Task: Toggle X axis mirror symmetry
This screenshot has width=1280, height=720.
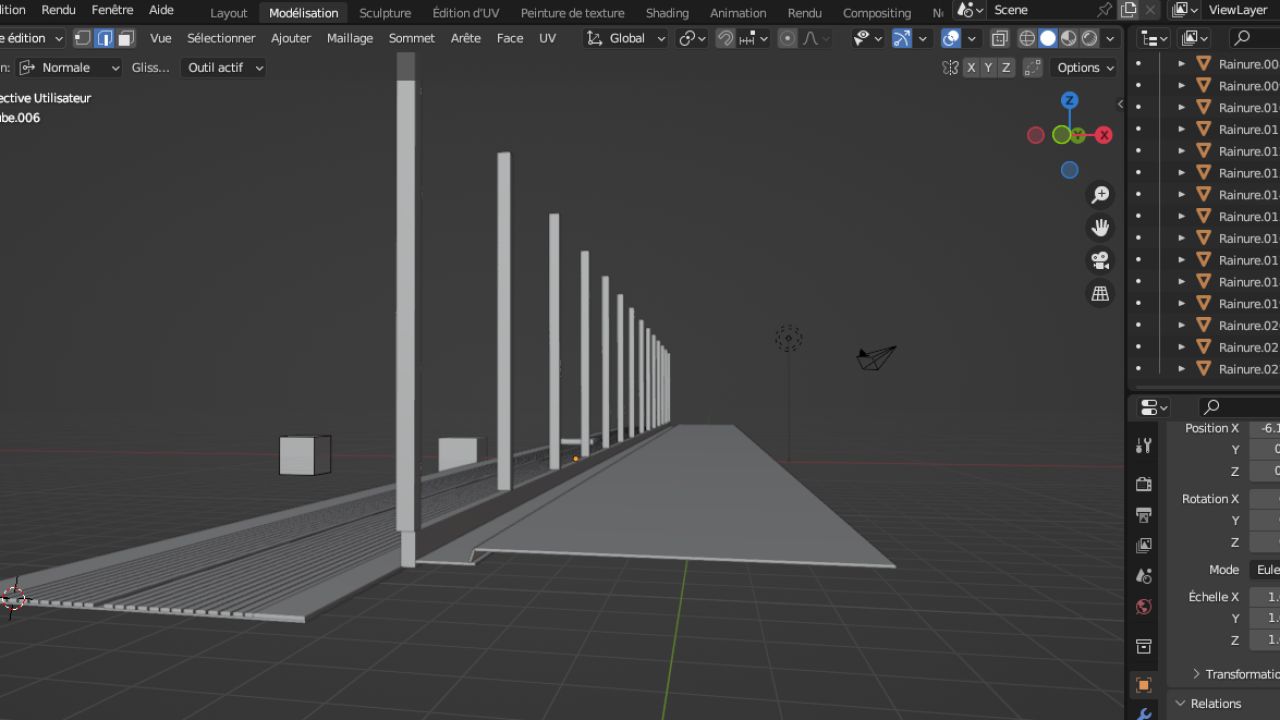Action: 971,68
